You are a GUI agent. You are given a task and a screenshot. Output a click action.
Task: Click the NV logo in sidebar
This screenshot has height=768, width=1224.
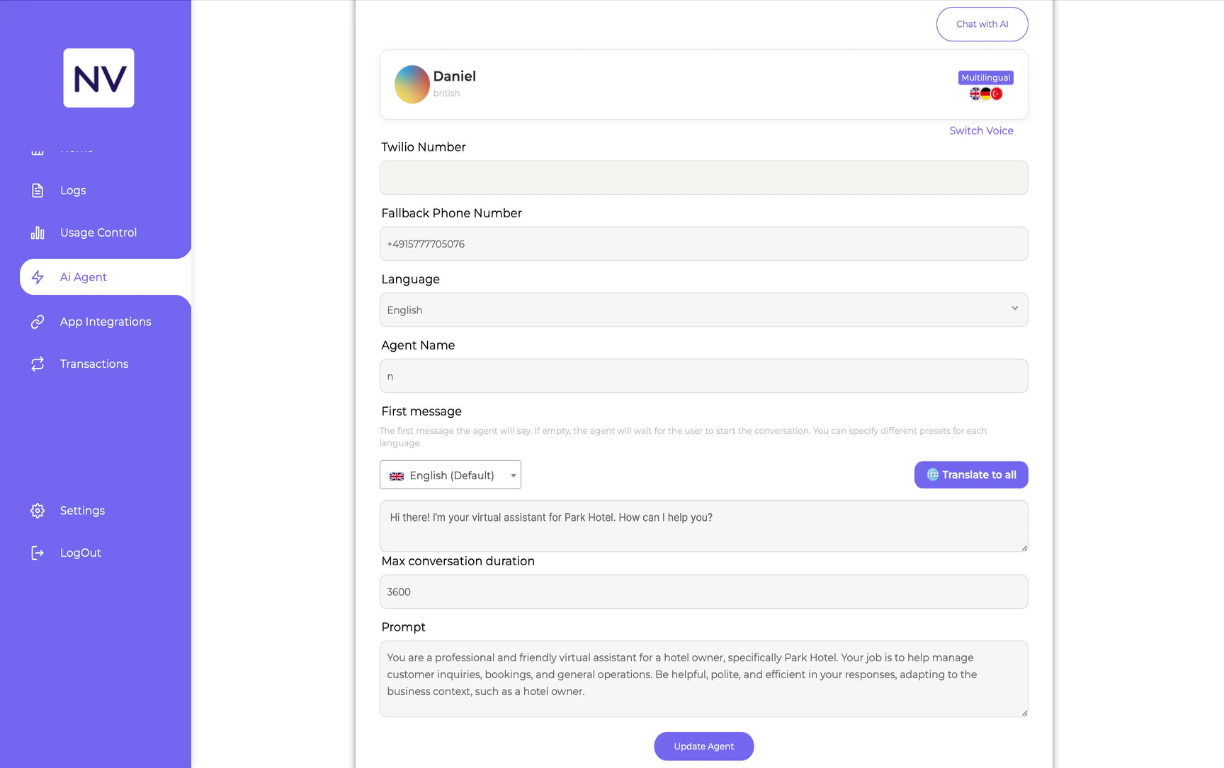coord(99,78)
